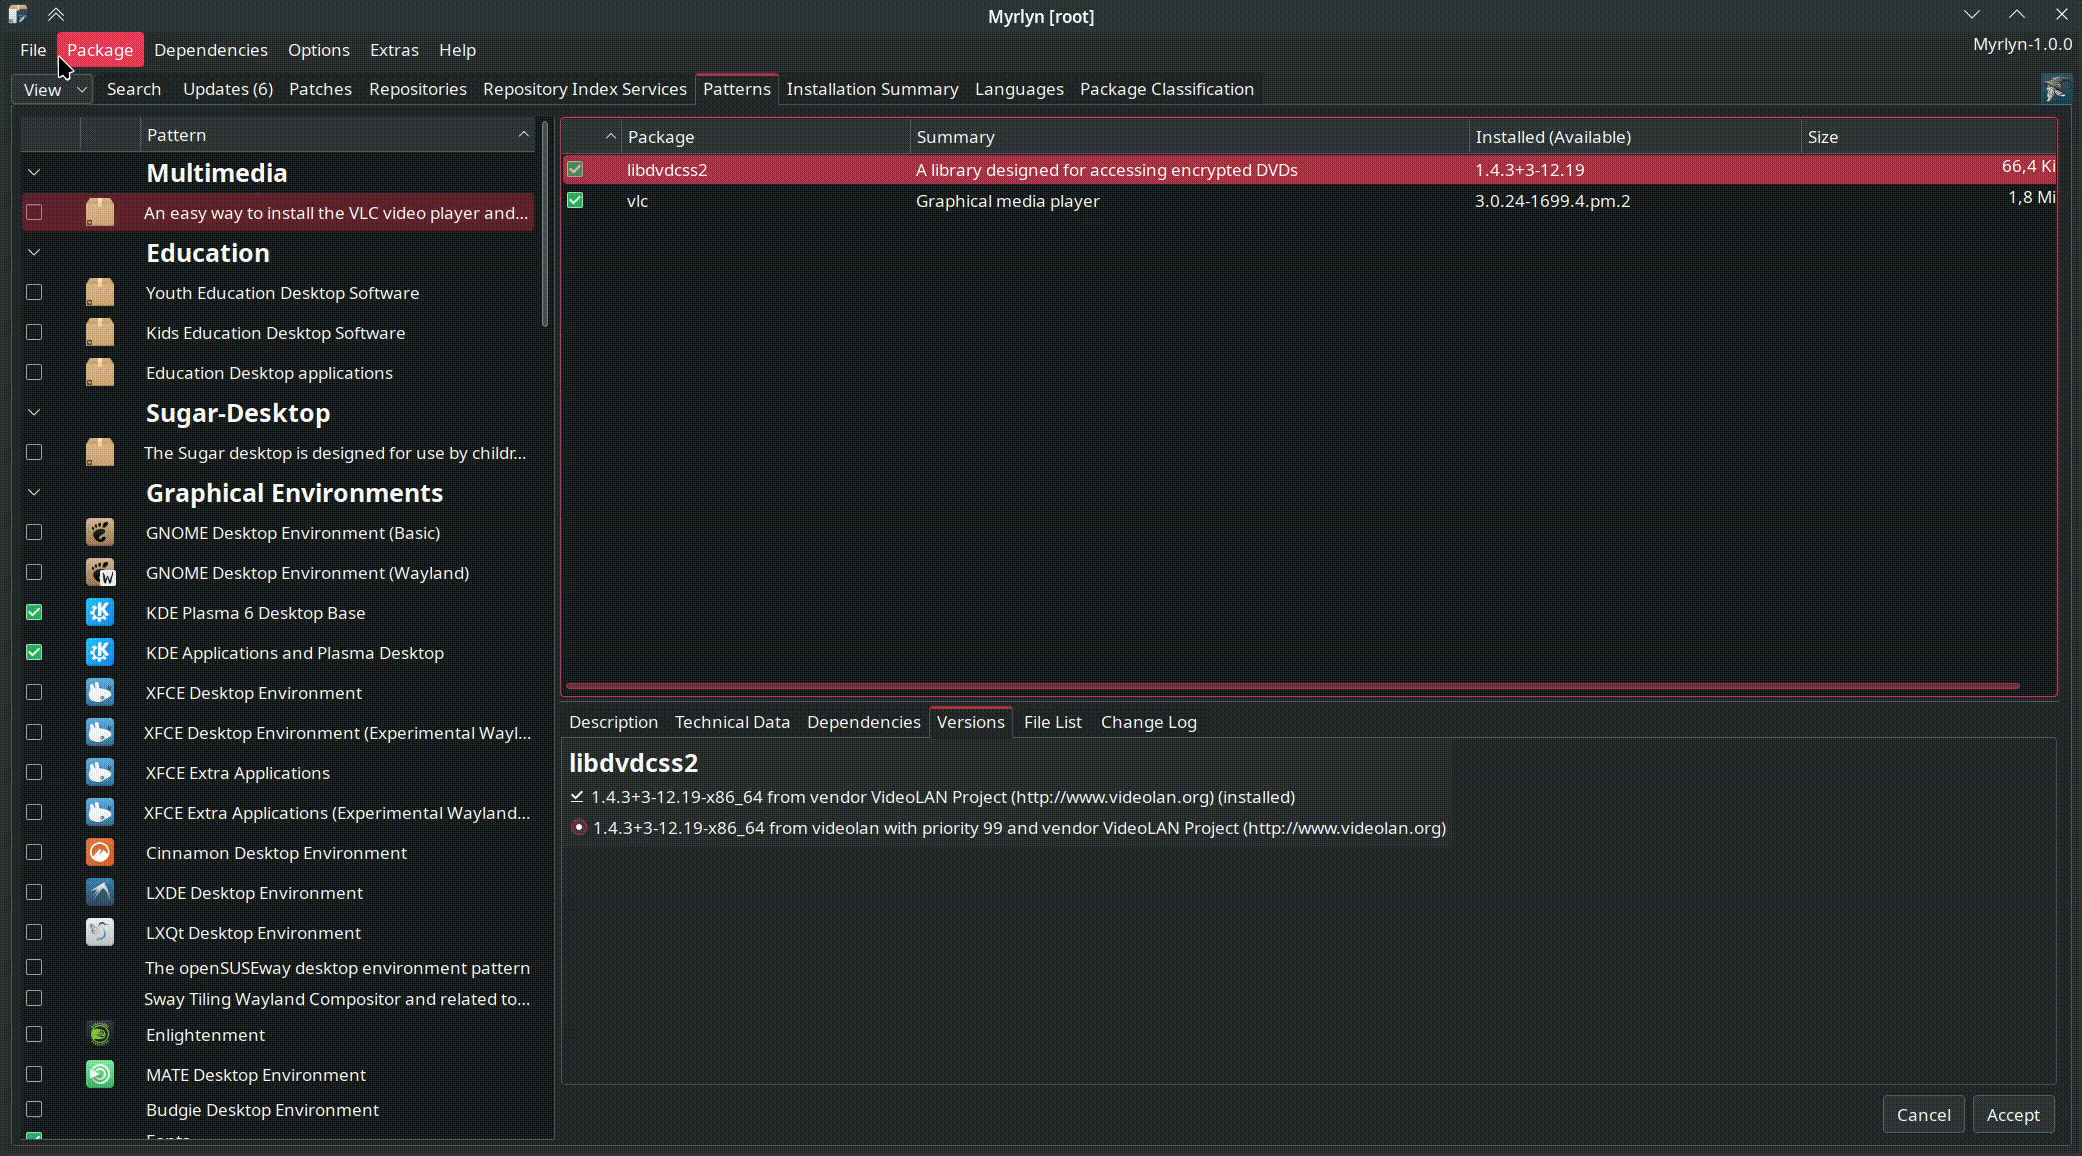Click the Youth Education Desktop Software package icon
2082x1156 pixels.
(100, 292)
